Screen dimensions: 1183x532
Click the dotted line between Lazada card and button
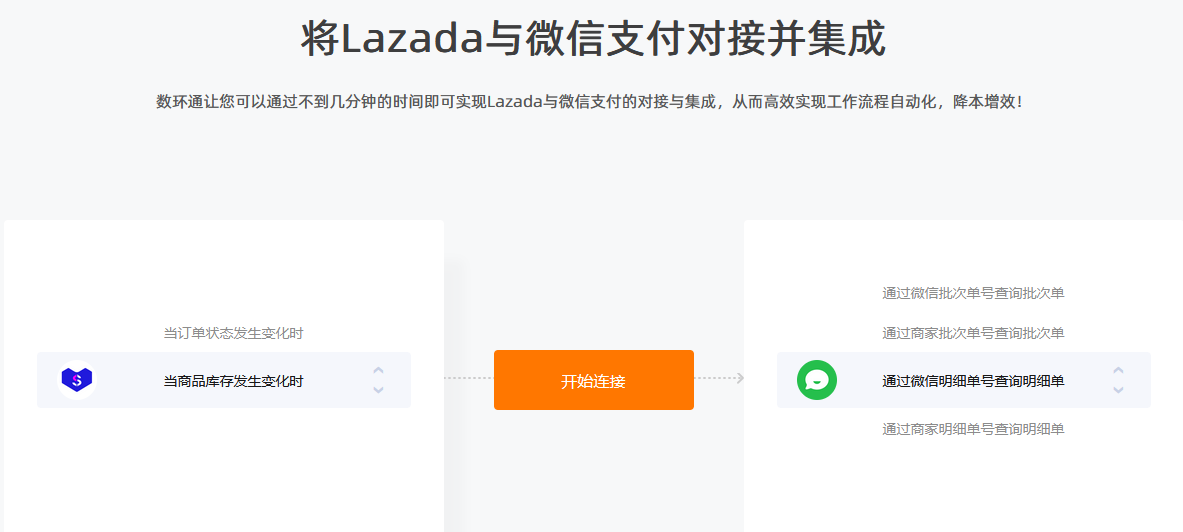469,378
